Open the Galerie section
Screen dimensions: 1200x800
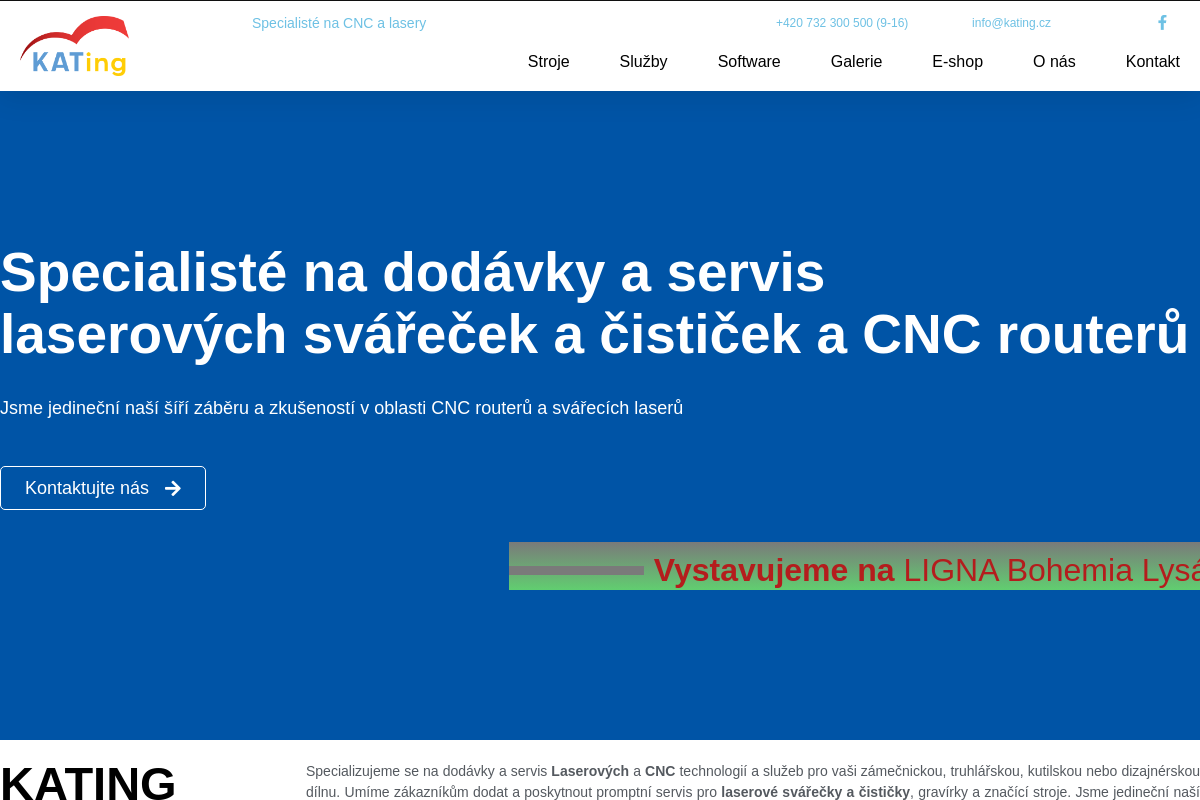(x=856, y=61)
